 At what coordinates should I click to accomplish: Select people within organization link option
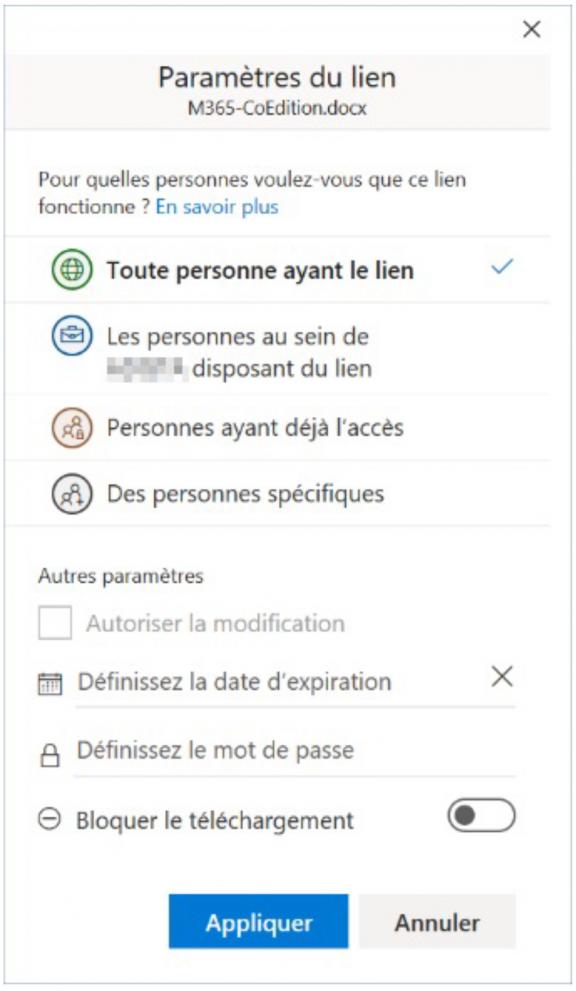pos(277,349)
